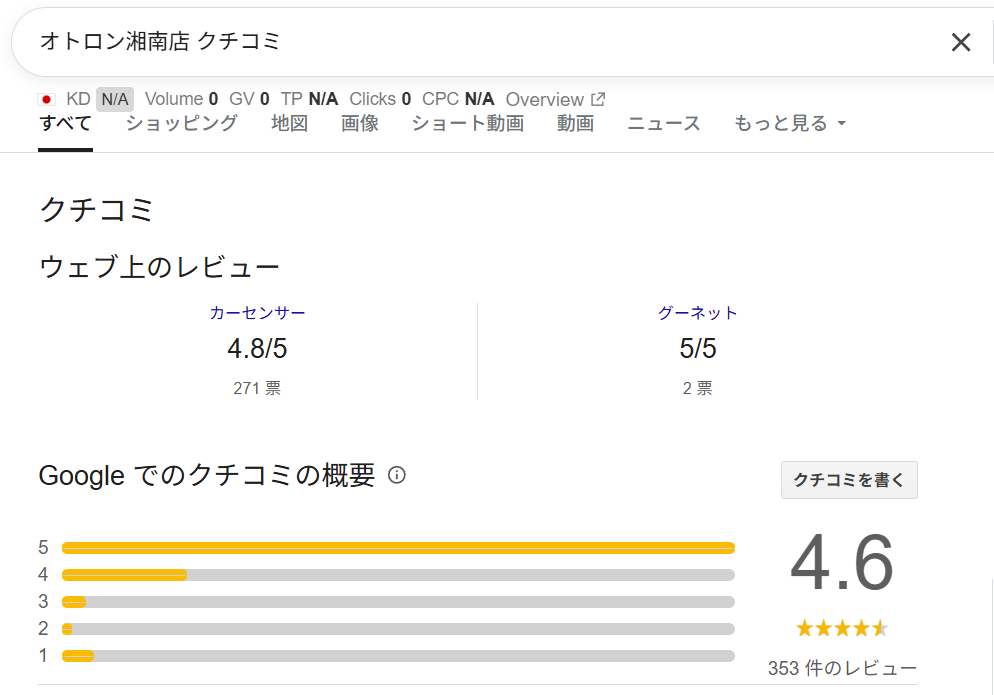The width and height of the screenshot is (994, 695).
Task: Open the 動画 tab
Action: (x=575, y=124)
